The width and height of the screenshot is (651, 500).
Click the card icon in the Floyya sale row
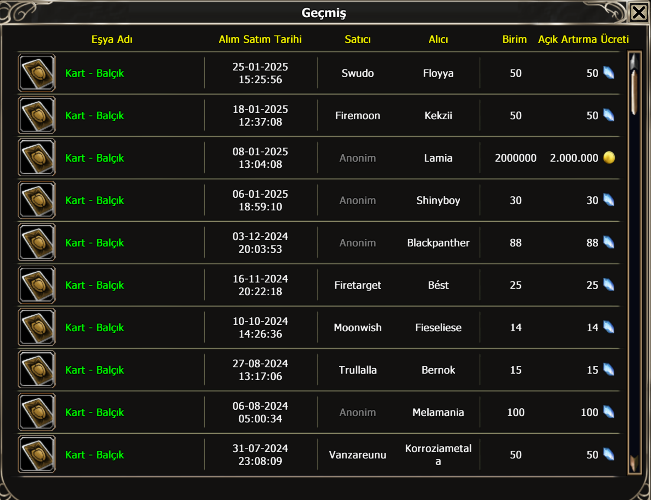(37, 74)
